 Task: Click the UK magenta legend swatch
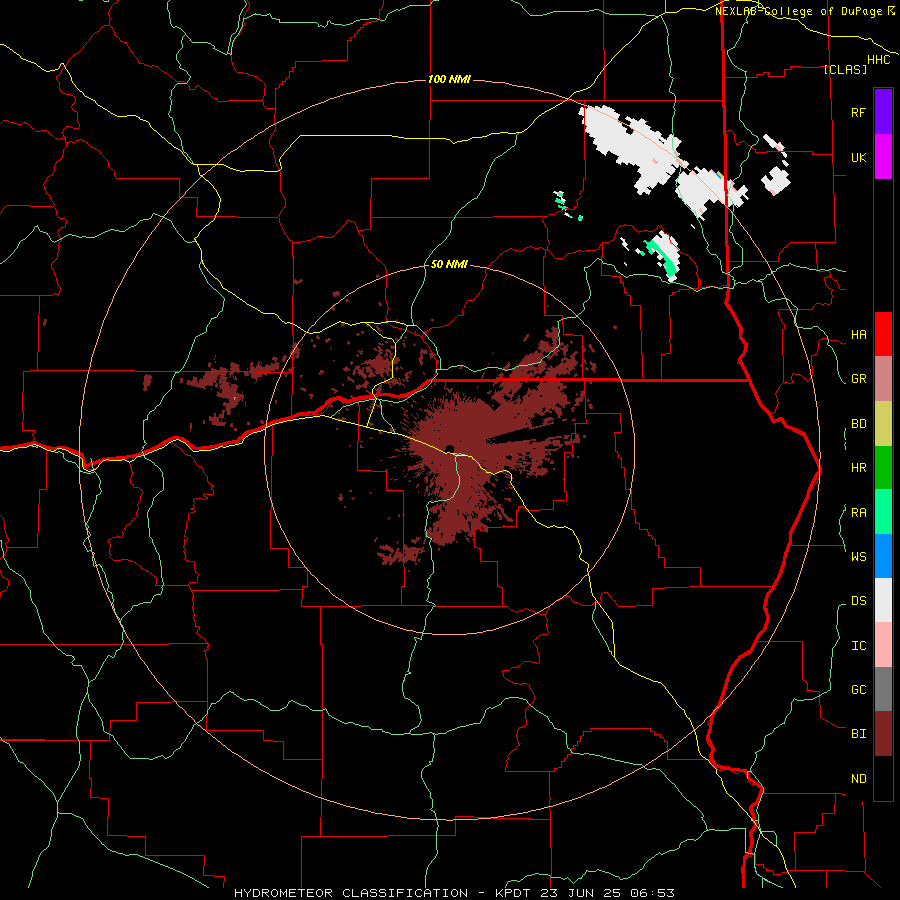click(x=883, y=157)
